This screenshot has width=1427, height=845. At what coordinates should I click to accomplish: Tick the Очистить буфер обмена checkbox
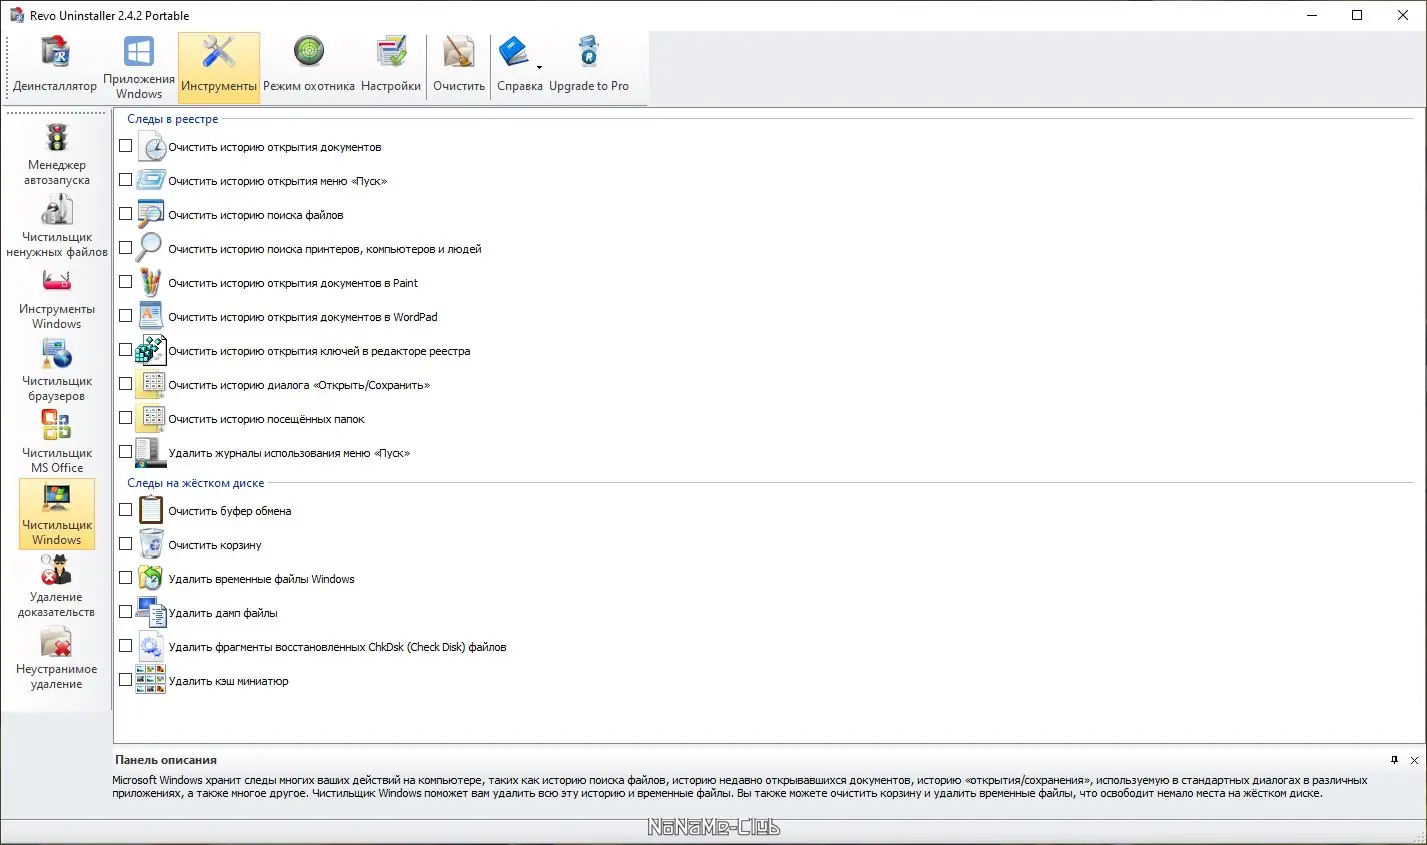(126, 510)
